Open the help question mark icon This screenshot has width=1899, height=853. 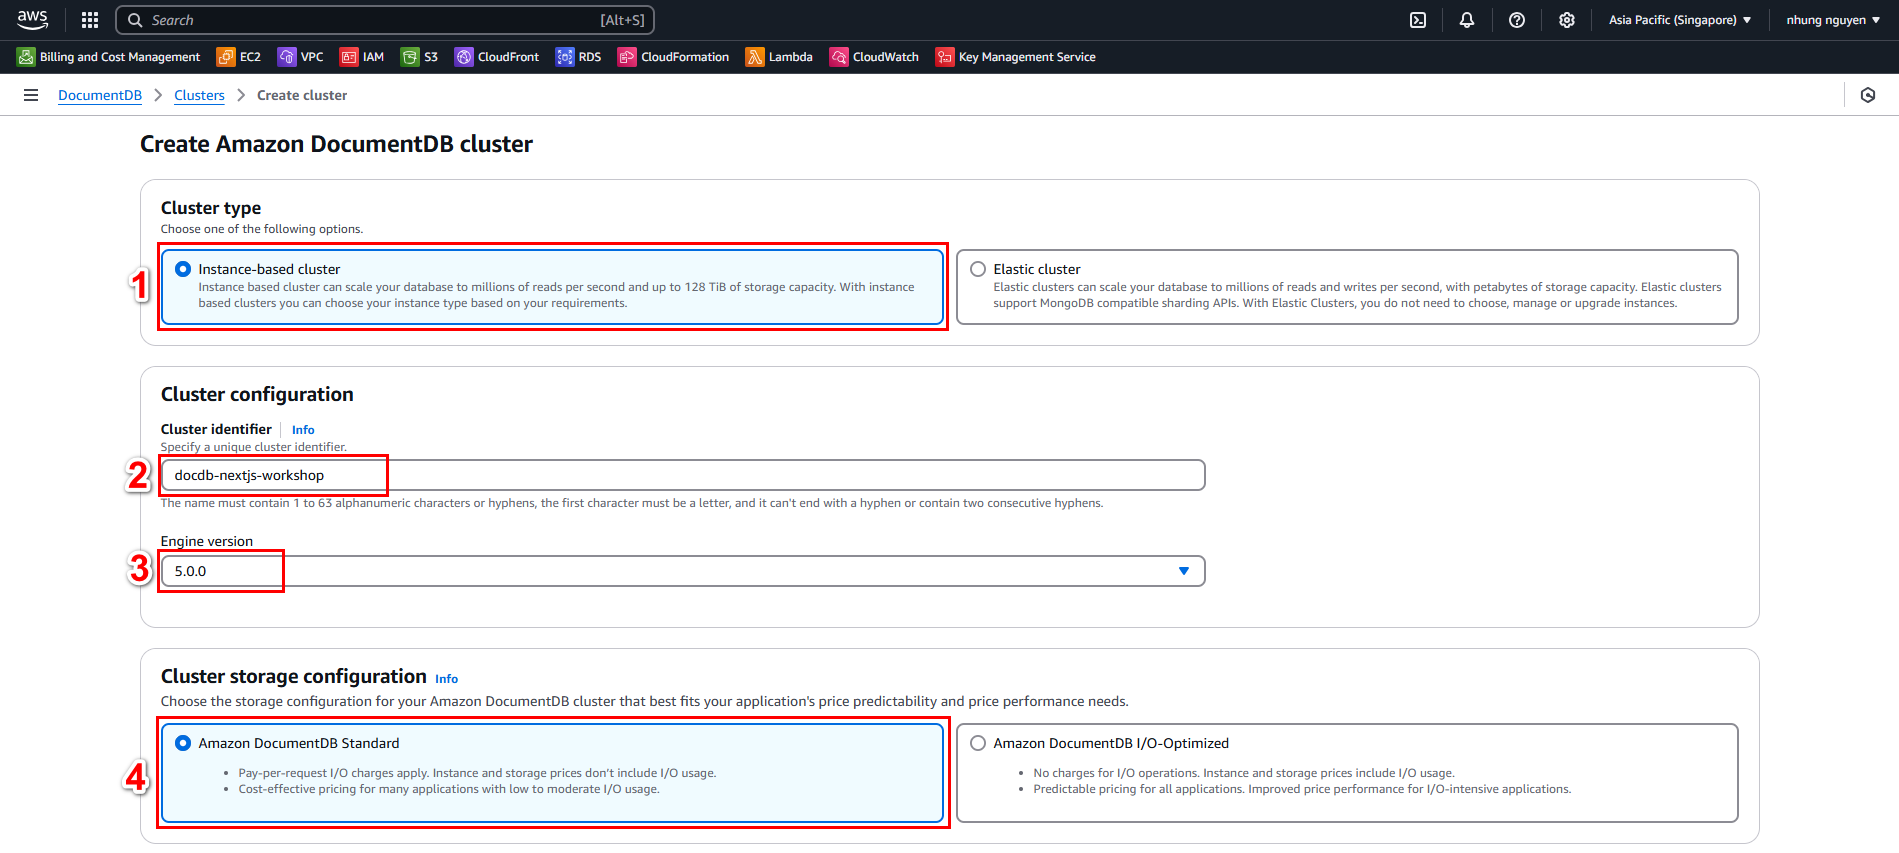click(x=1517, y=20)
